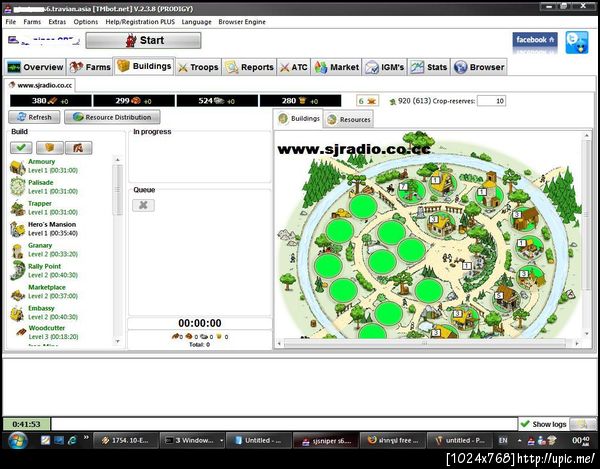
Task: Click the Resource Distribution button
Action: (112, 117)
